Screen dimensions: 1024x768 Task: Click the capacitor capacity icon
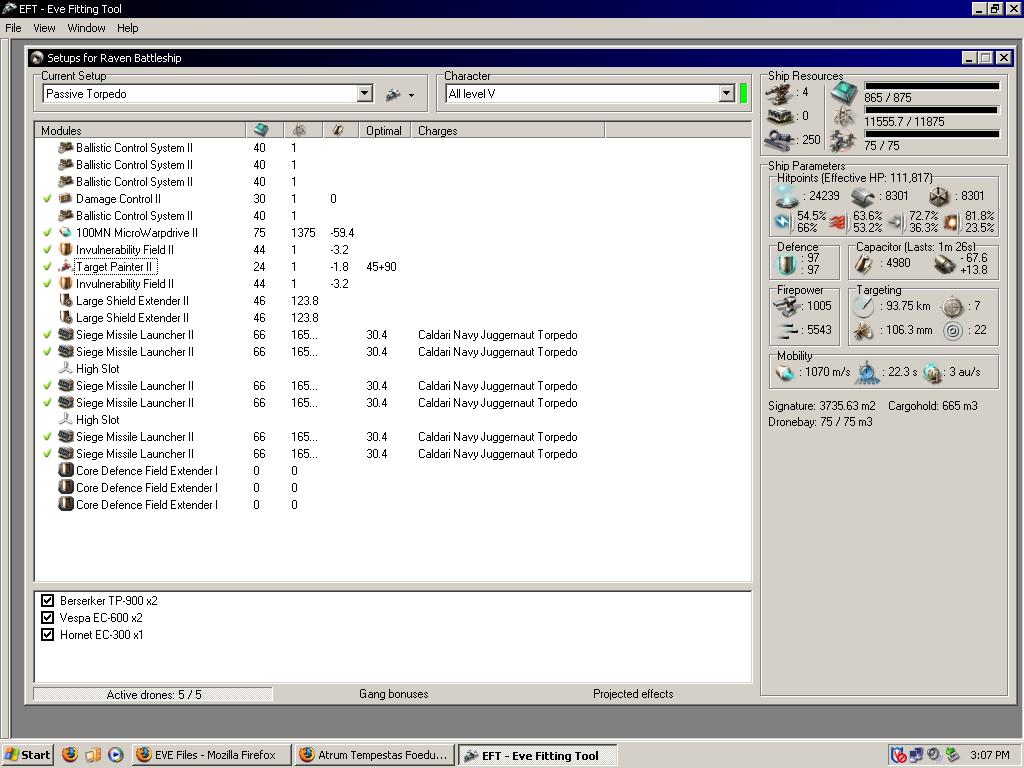coord(863,263)
